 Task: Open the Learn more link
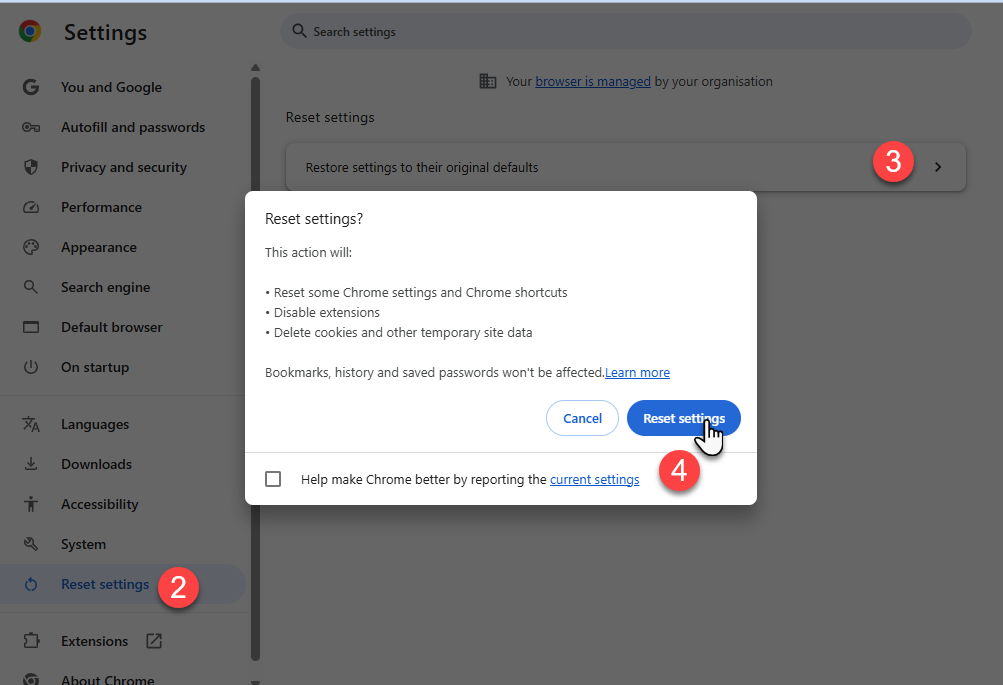(637, 372)
